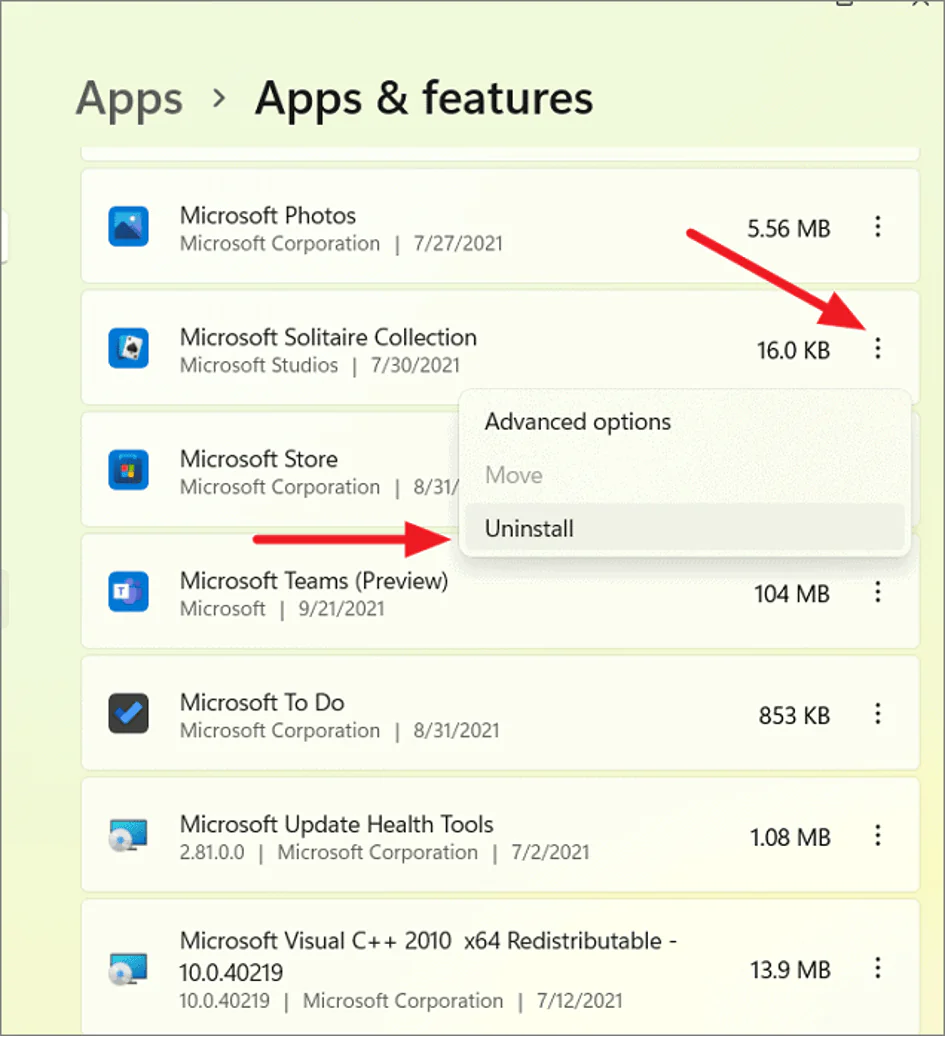Image resolution: width=945 pixels, height=1037 pixels.
Task: Click the Microsoft Photos app icon
Action: 128,226
